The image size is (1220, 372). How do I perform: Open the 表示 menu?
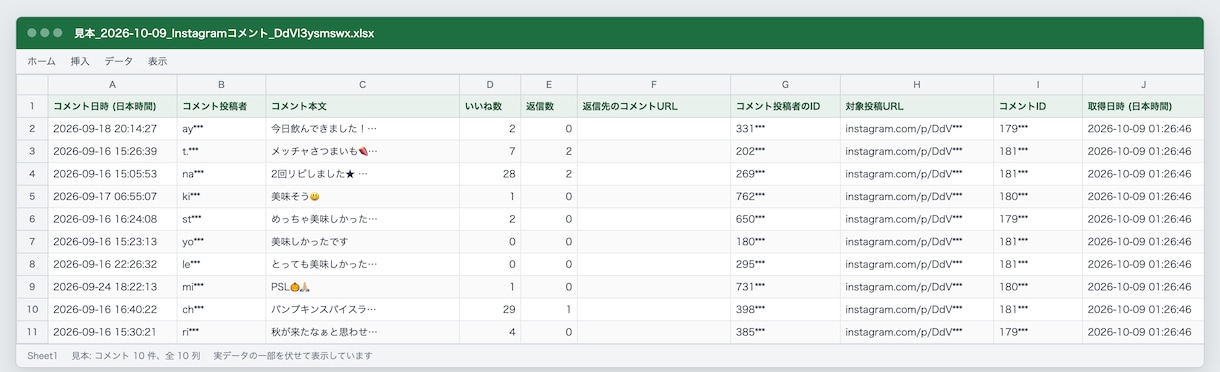[157, 61]
